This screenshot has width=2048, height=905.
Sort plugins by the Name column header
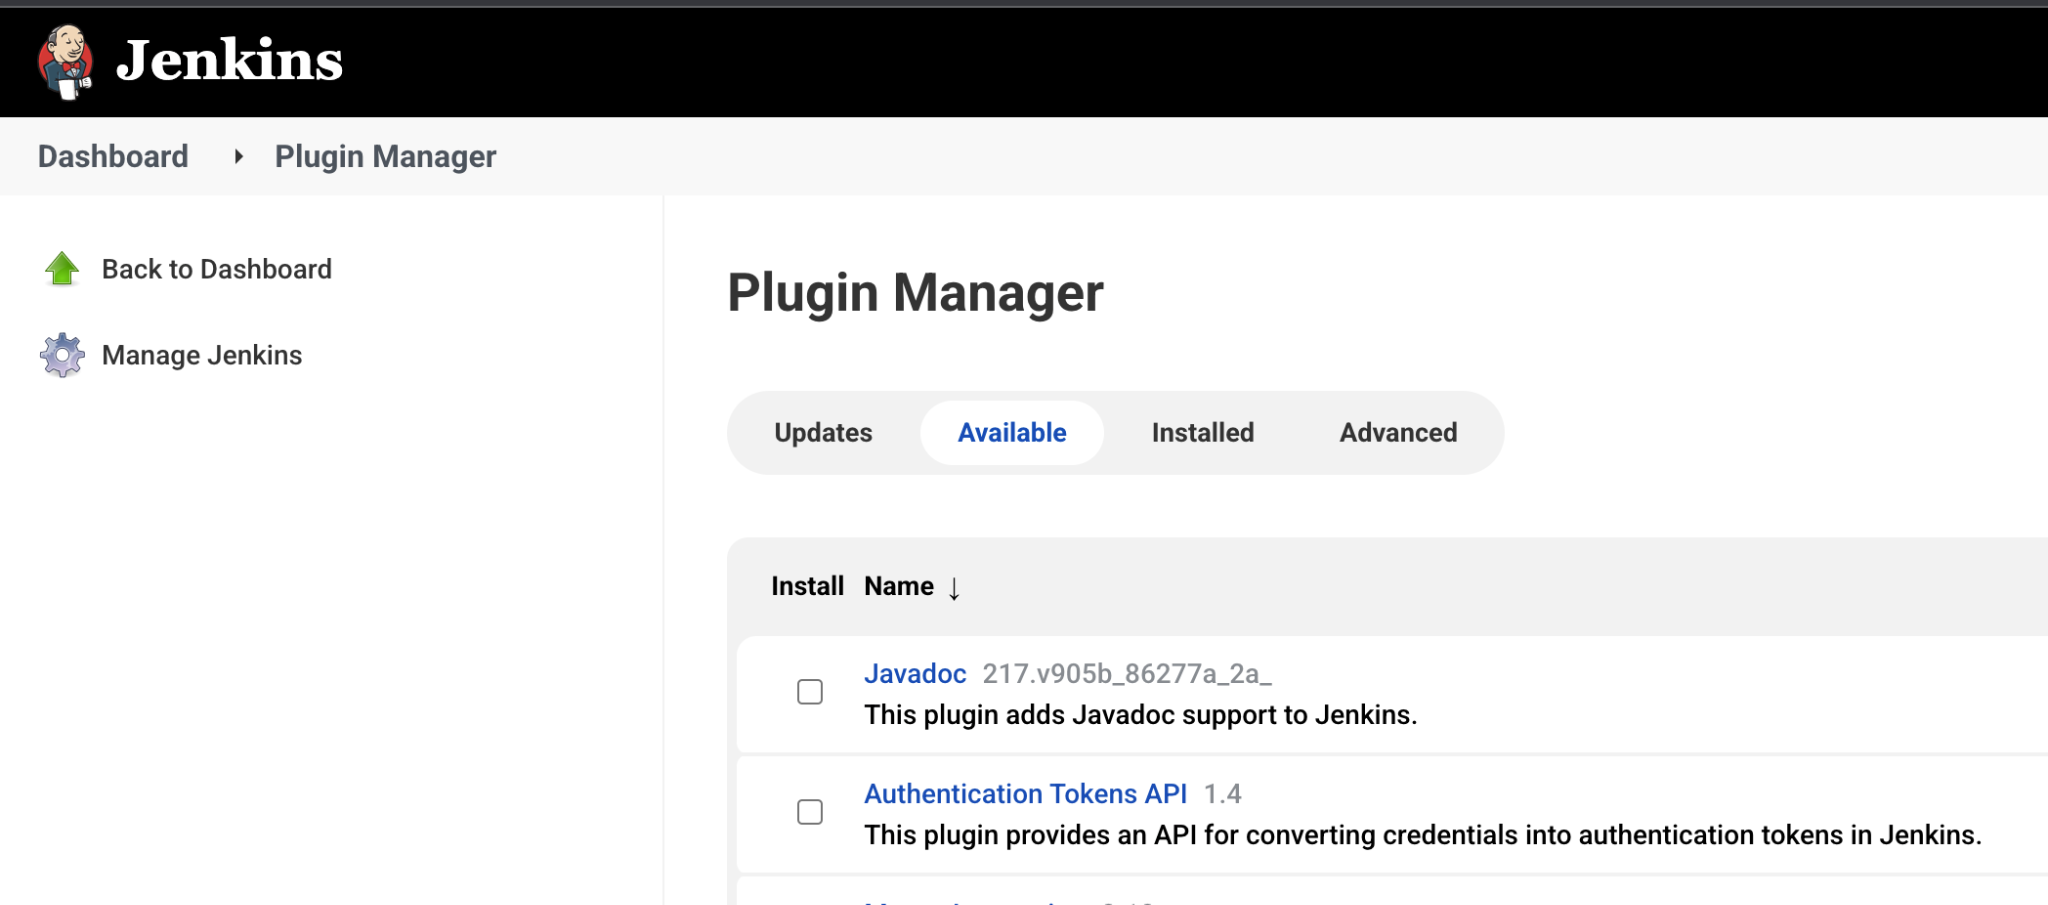tap(897, 586)
